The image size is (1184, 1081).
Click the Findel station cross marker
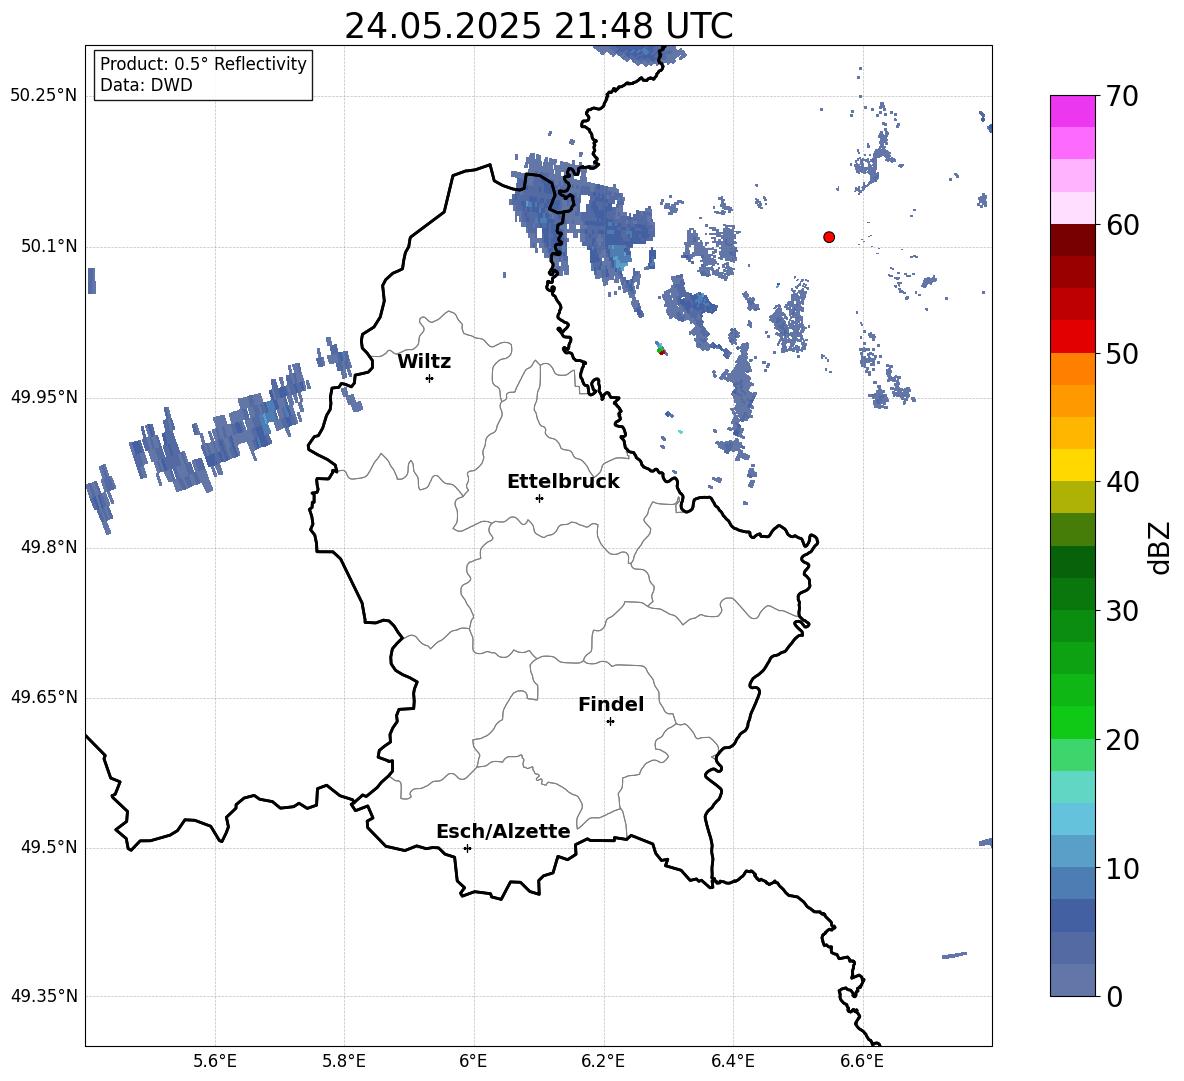click(x=610, y=722)
